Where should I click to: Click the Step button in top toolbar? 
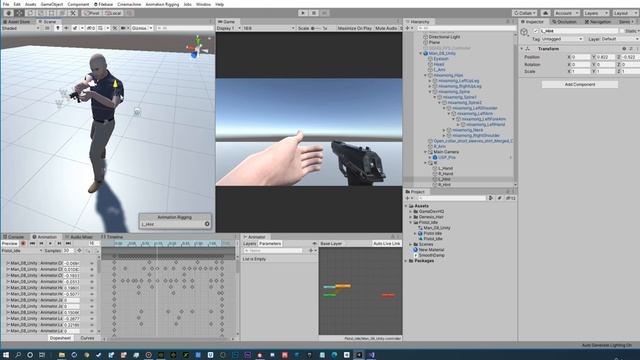[x=324, y=13]
